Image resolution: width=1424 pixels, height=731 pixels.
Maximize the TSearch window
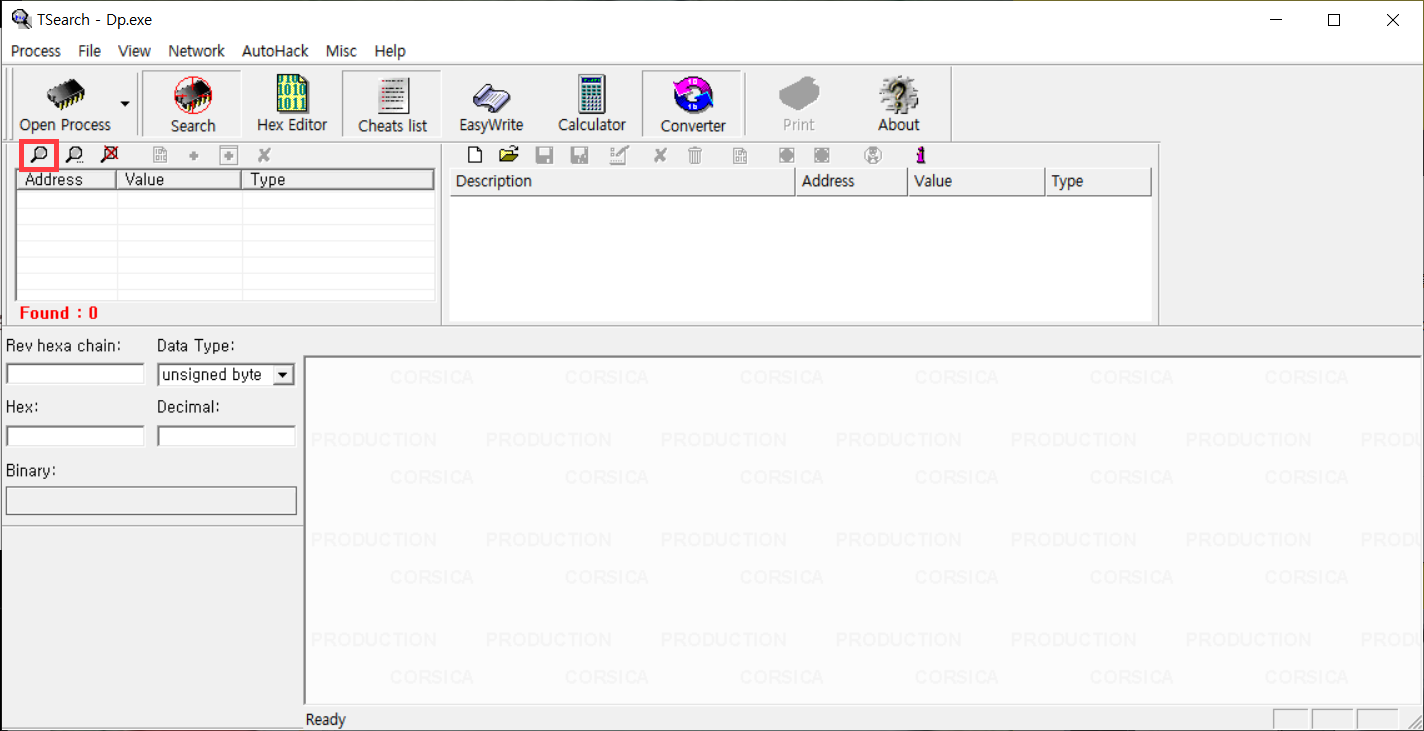1333,20
